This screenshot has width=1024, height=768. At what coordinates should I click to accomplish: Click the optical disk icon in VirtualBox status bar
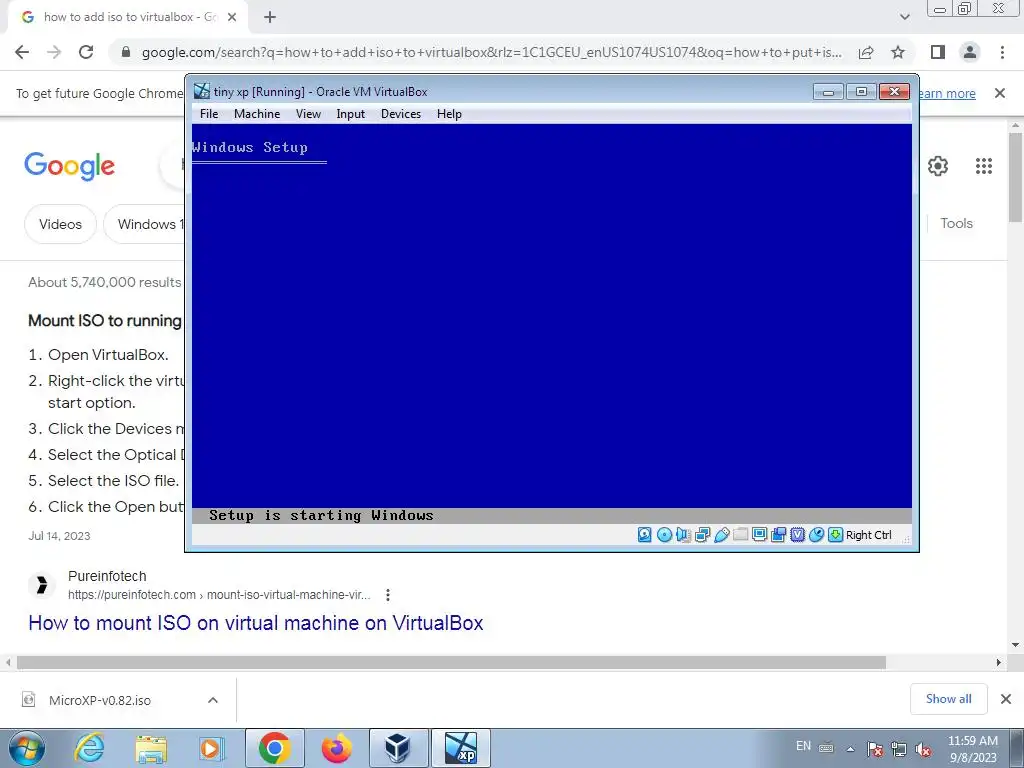[x=664, y=535]
